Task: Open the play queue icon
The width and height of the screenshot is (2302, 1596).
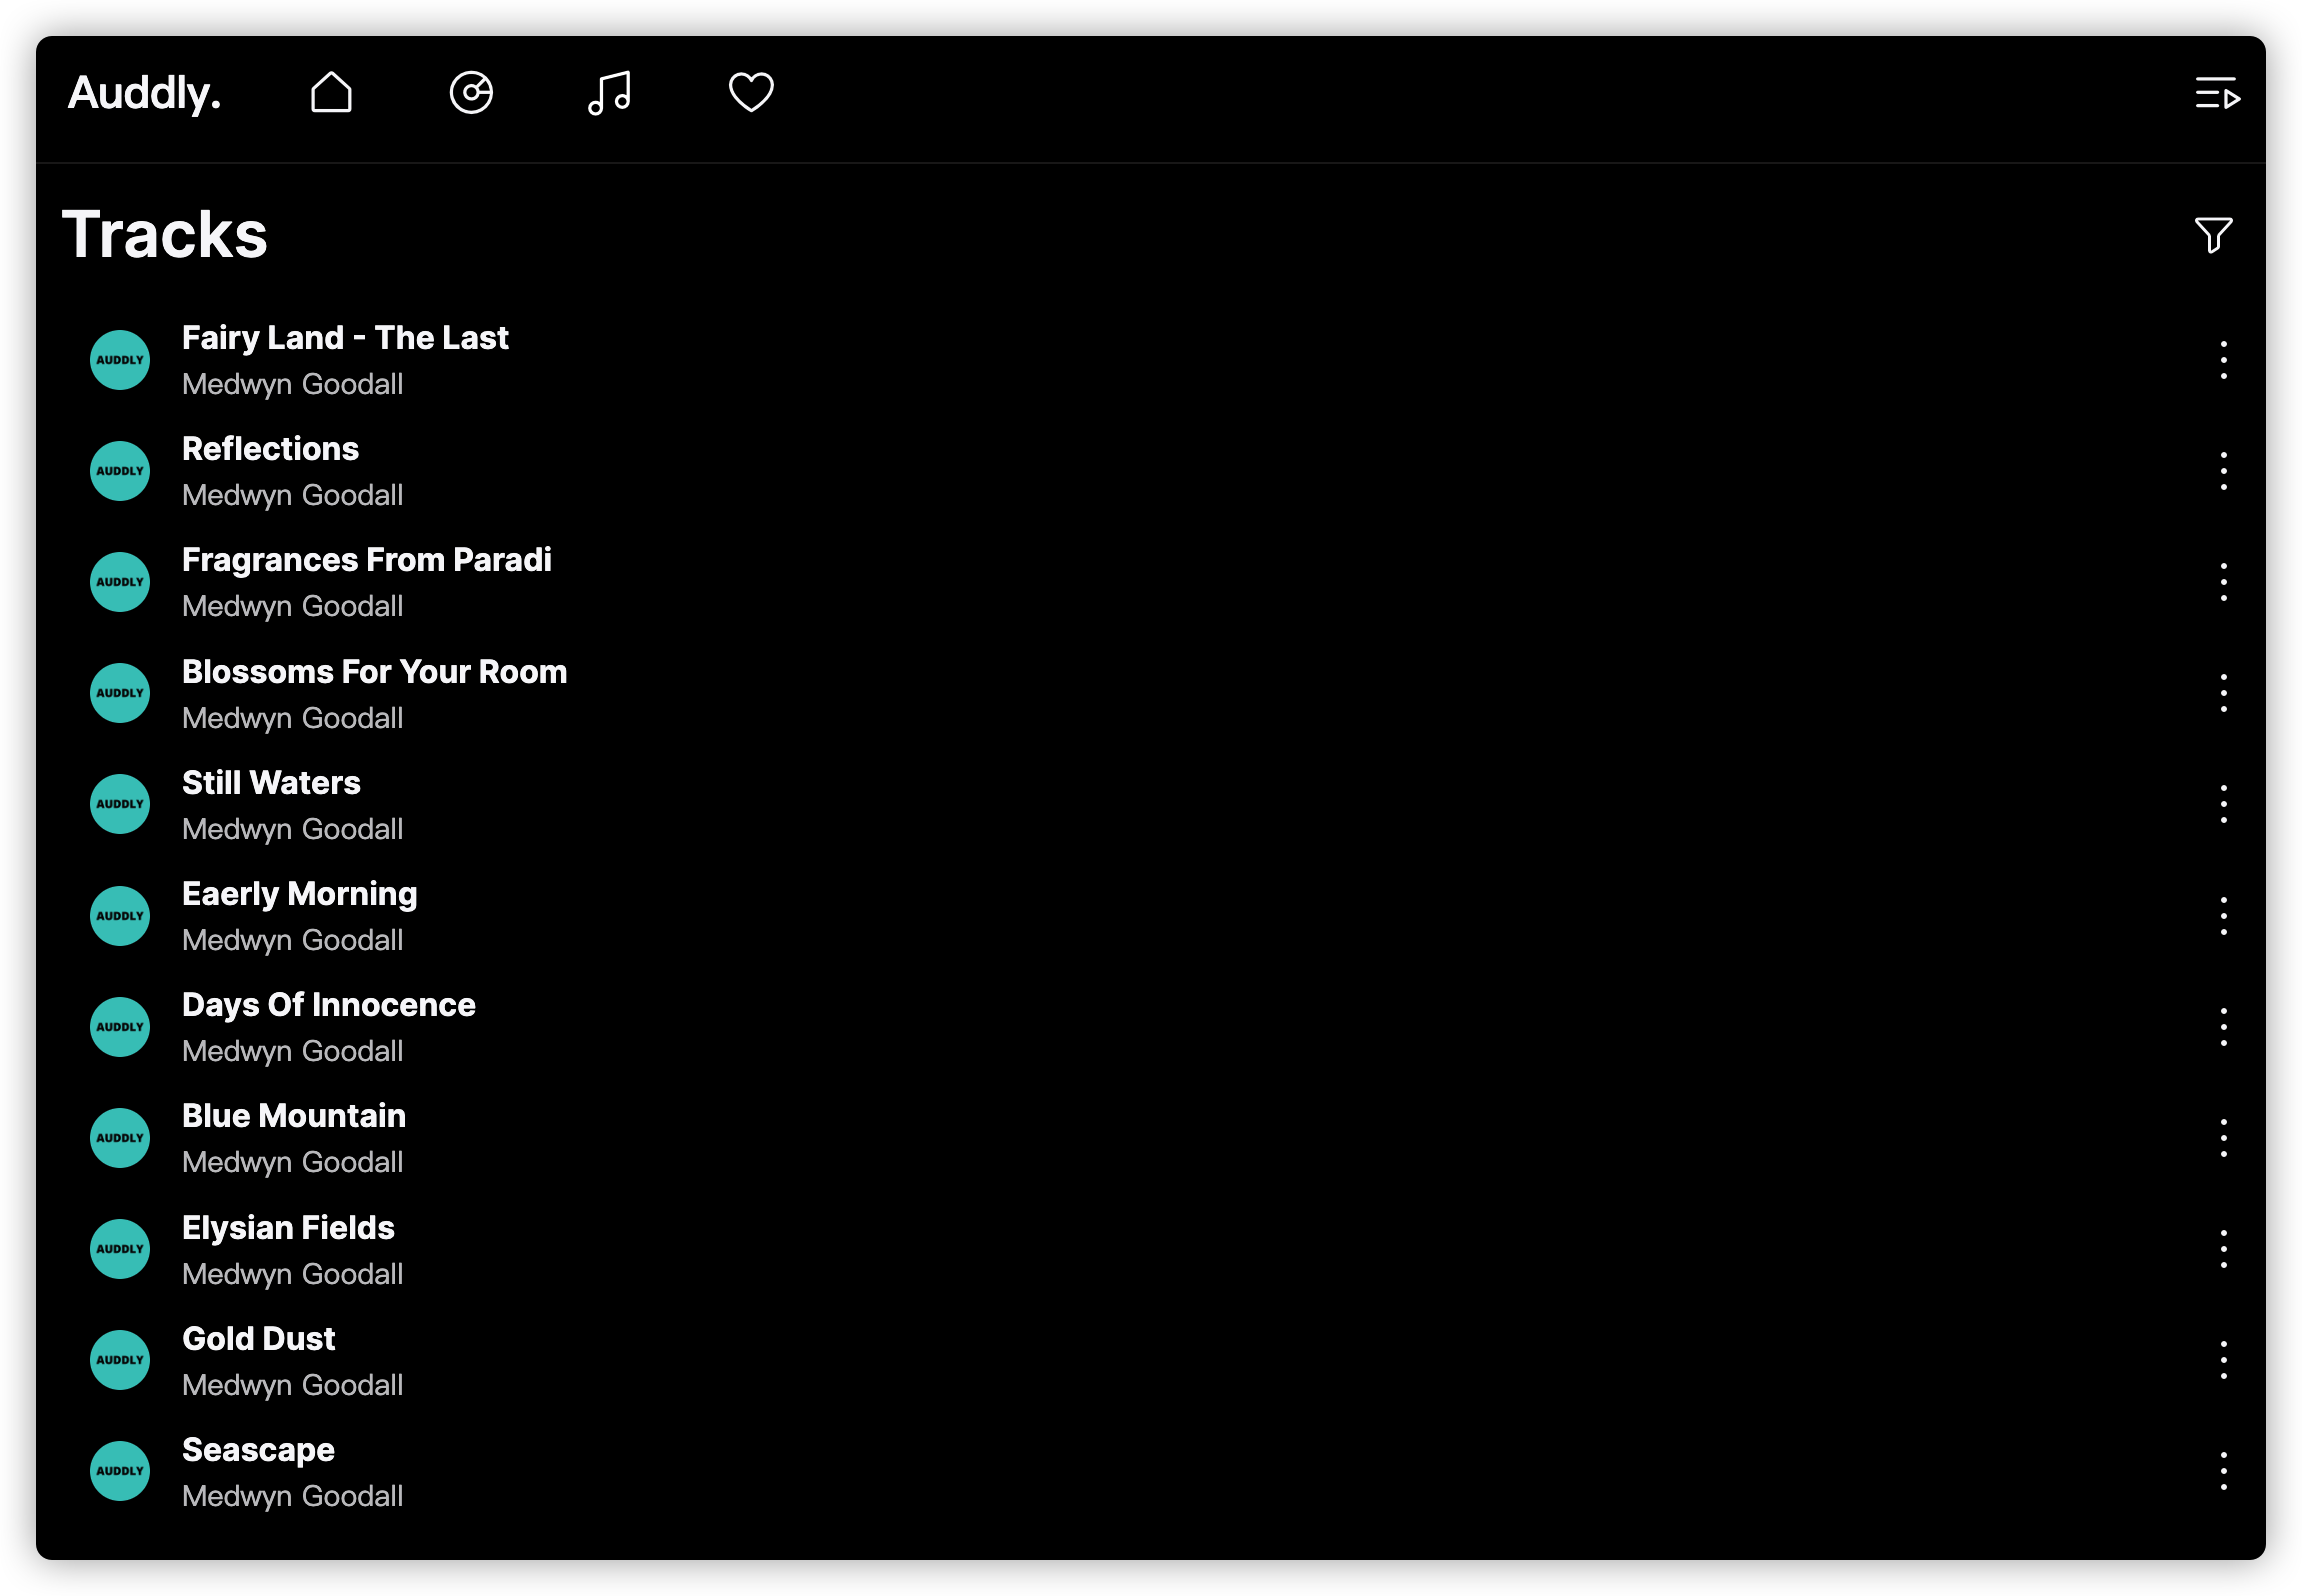Action: click(2217, 93)
